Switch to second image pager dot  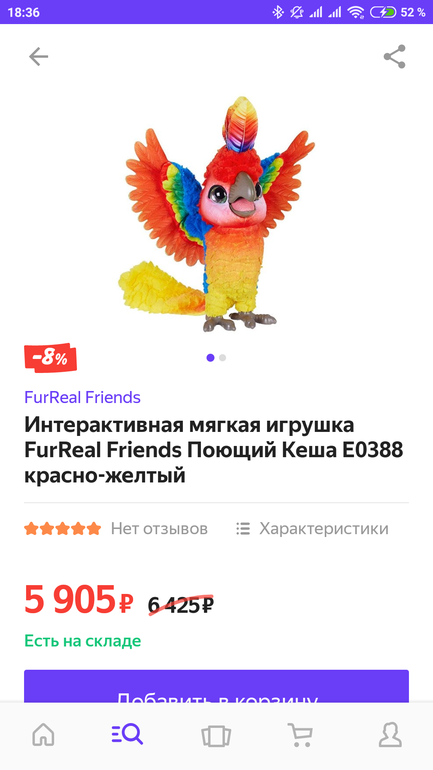pos(222,358)
